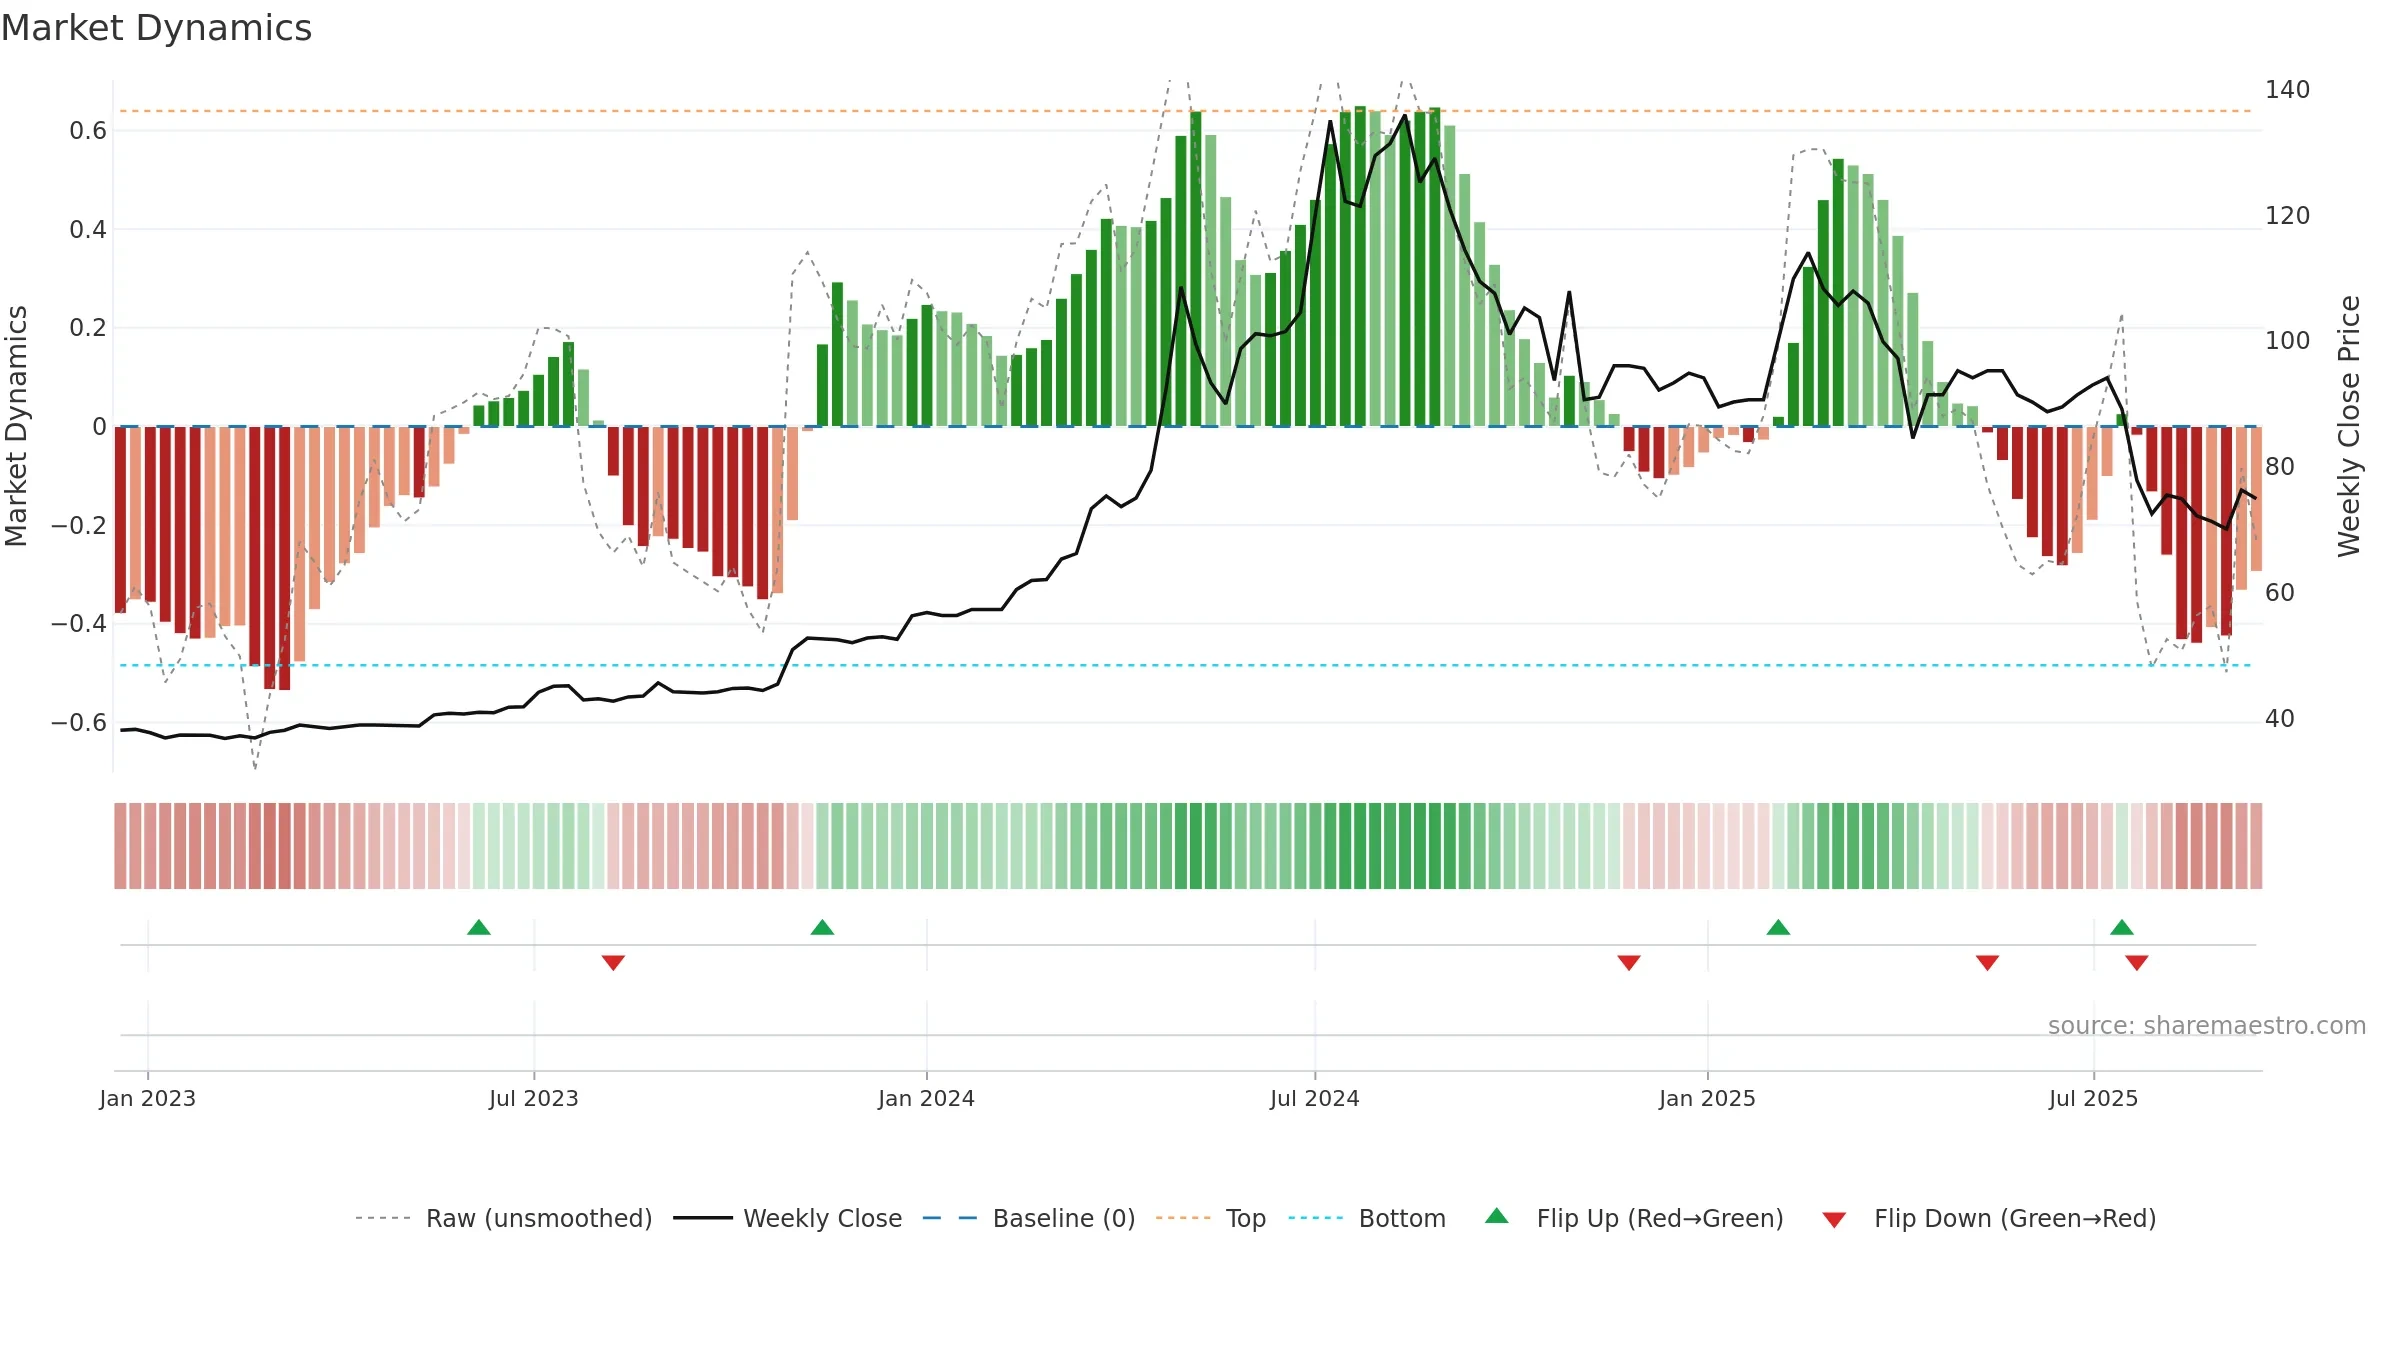Toggle the 'Baseline (0)' legend entry
Screen dimensions: 2400x1350
click(1029, 1218)
